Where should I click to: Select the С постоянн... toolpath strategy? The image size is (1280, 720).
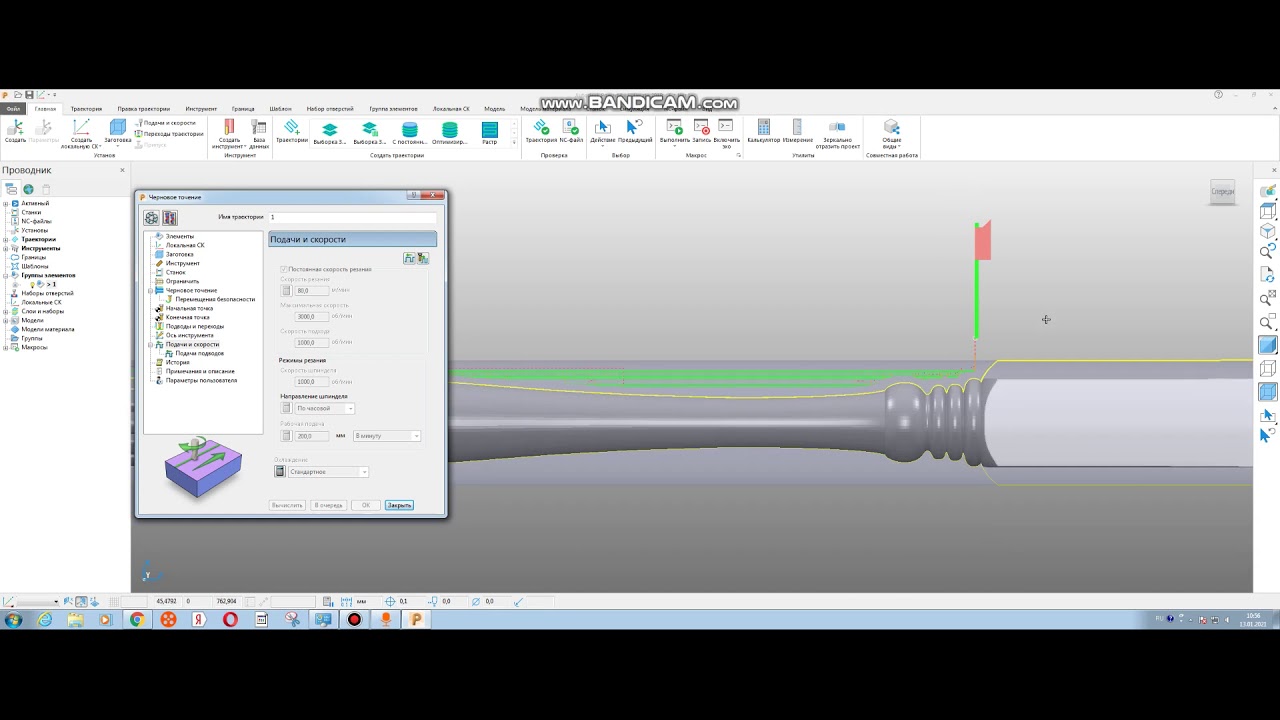[x=409, y=133]
